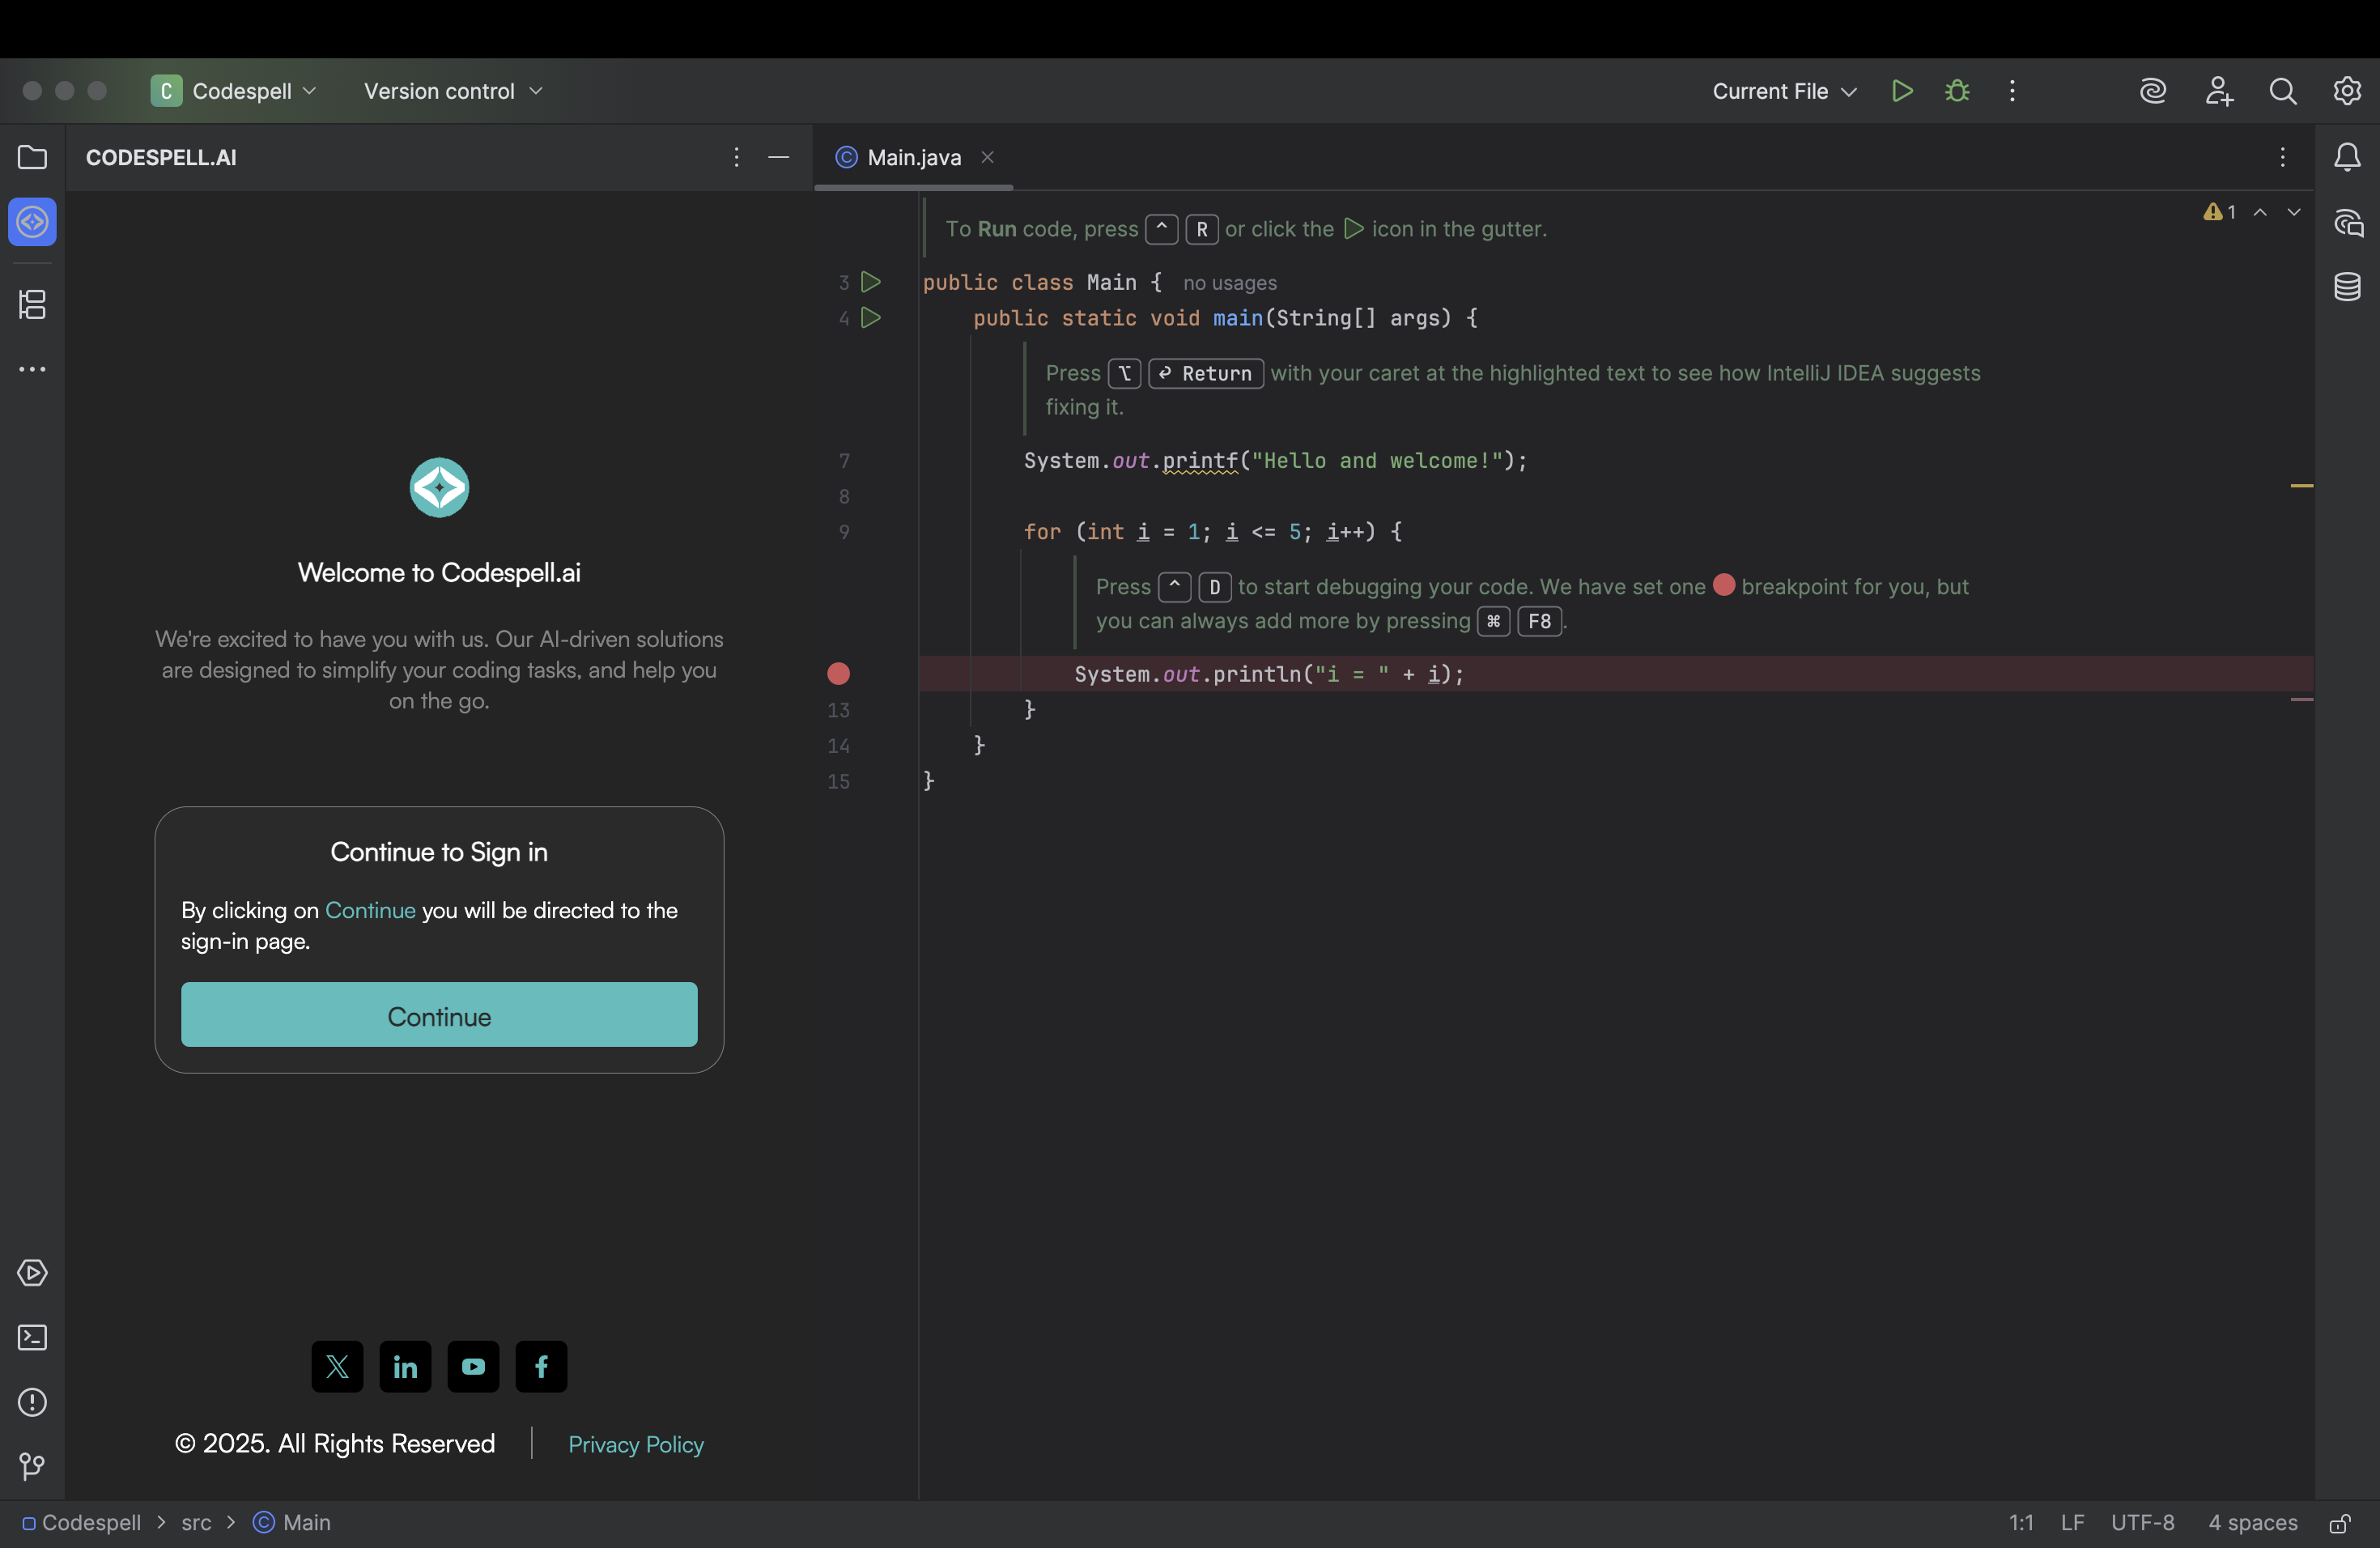This screenshot has height=1548, width=2380.
Task: Open the Problems tool window
Action: coord(32,1403)
